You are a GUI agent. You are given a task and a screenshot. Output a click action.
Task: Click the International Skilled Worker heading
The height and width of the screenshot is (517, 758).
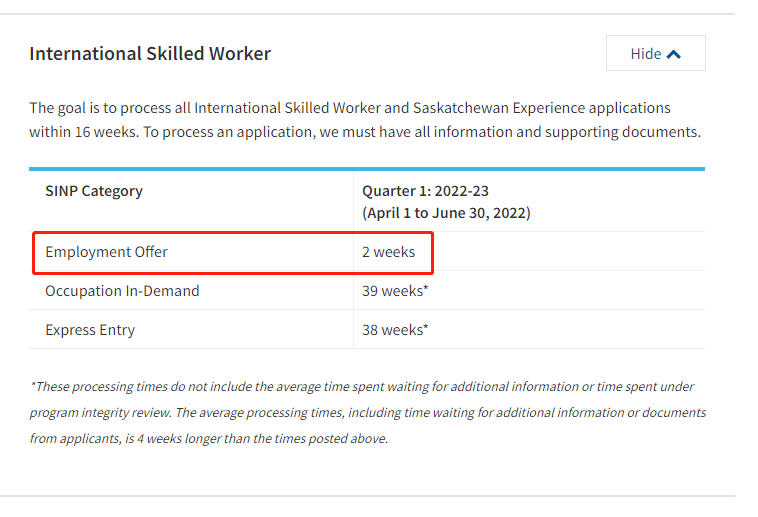click(x=150, y=54)
